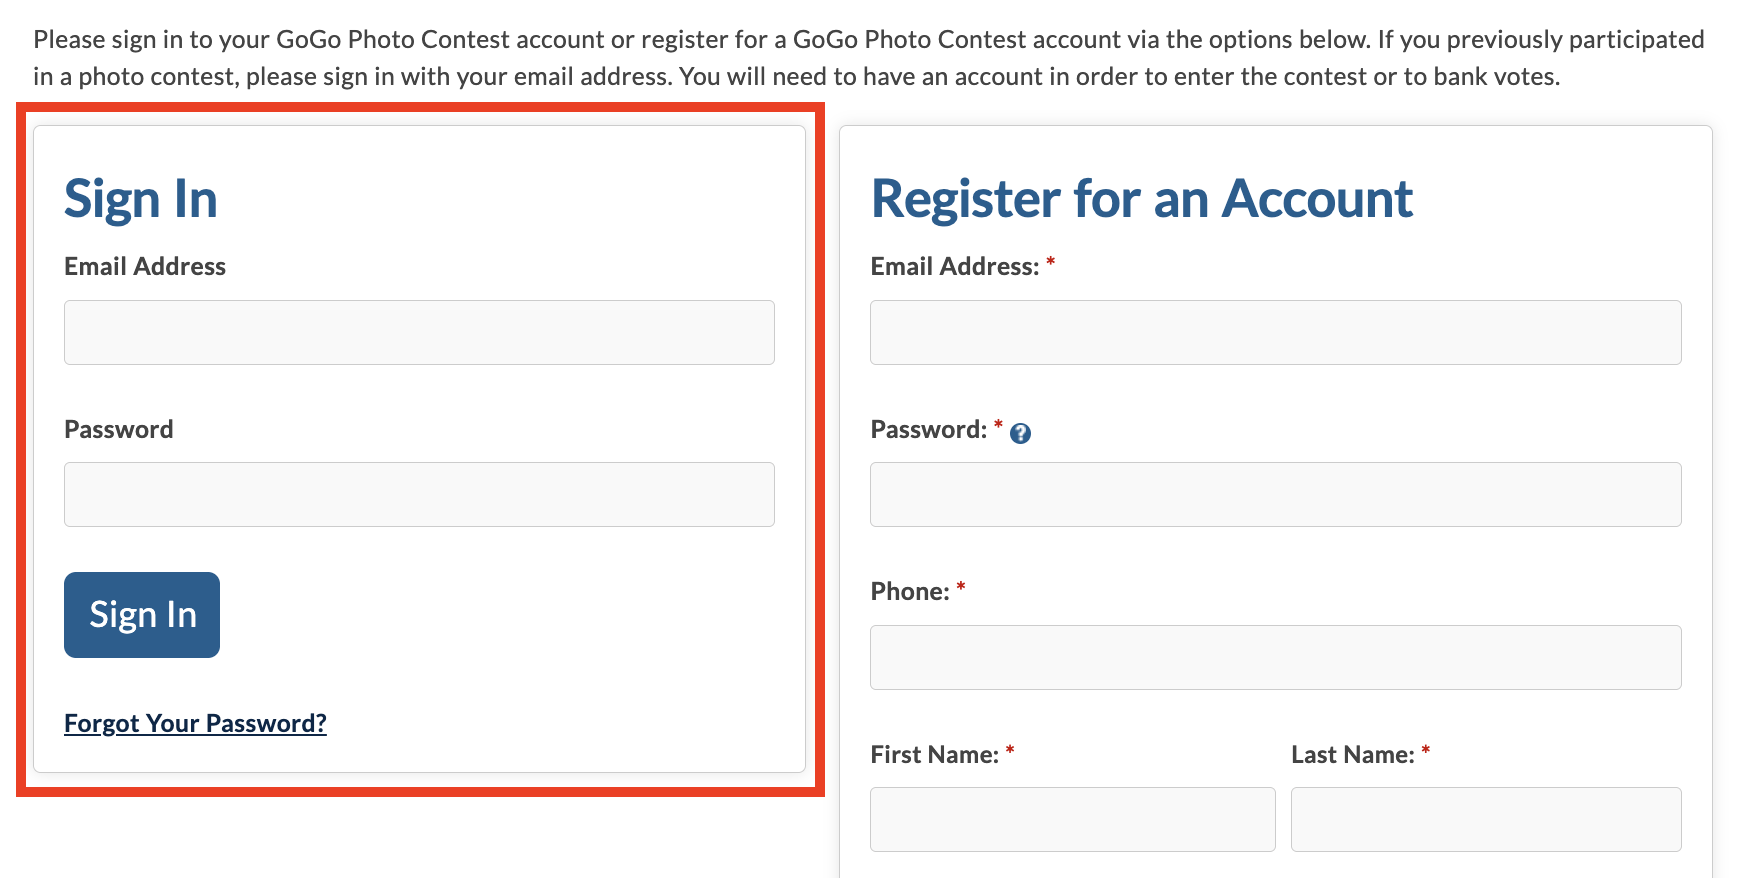Click the required Password label in Register
Viewport: 1758px width, 878px height.
(x=929, y=430)
